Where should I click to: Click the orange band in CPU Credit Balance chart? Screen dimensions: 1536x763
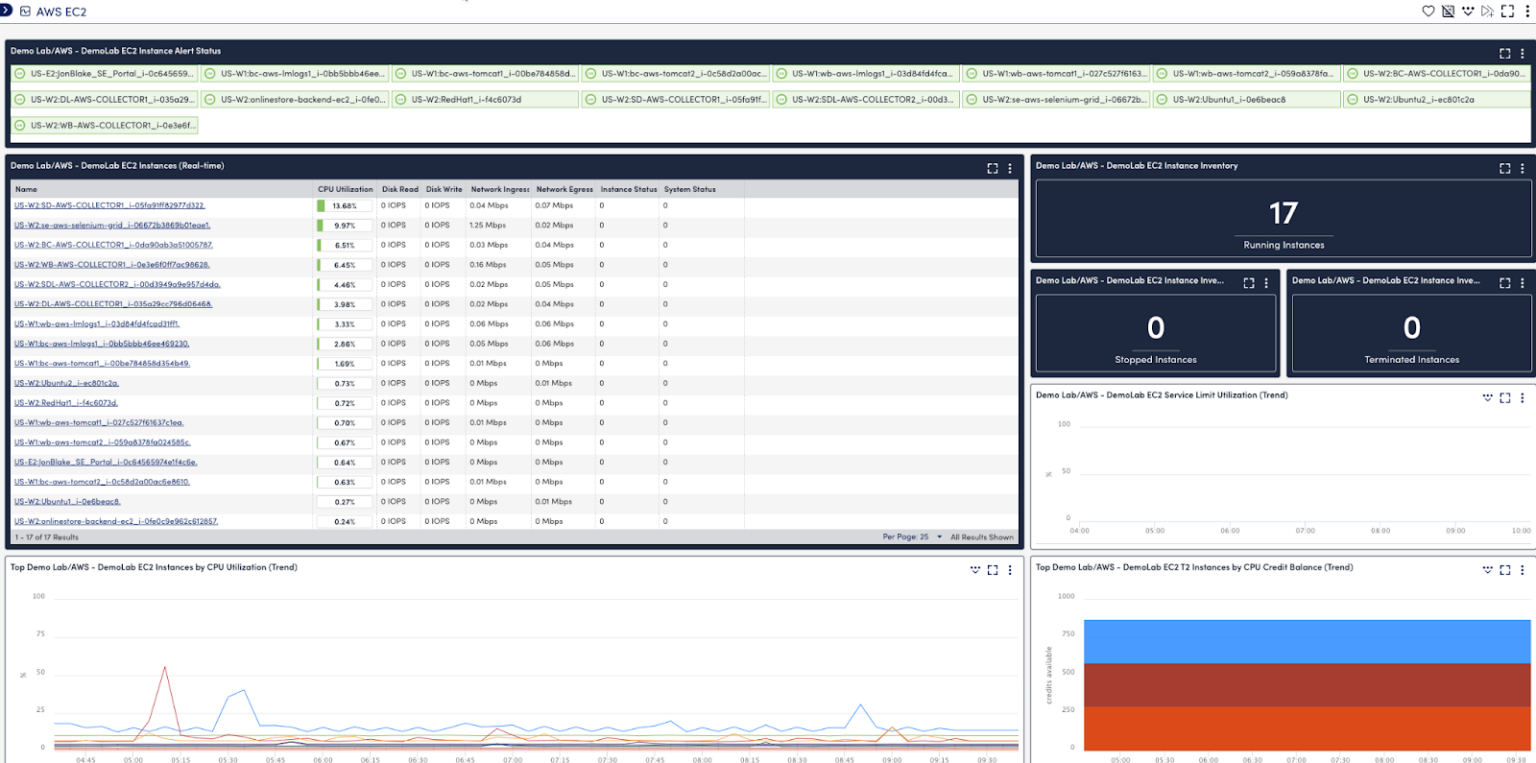pos(1307,727)
